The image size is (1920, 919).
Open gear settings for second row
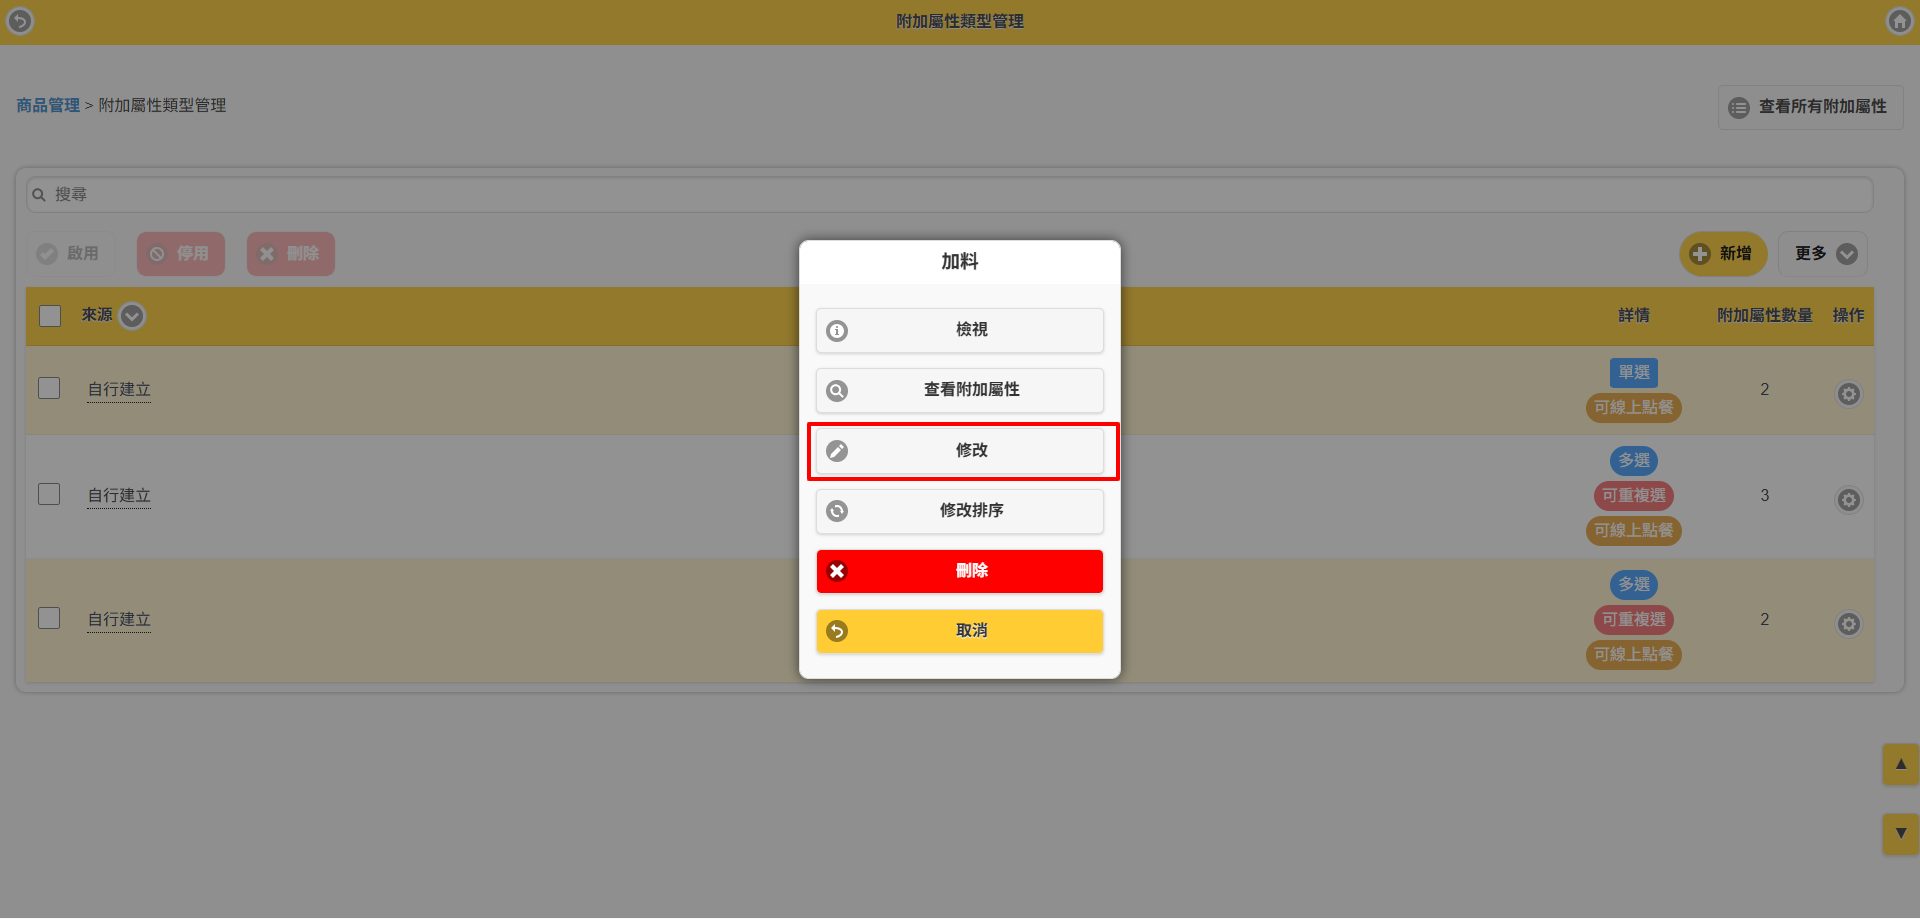(1848, 500)
